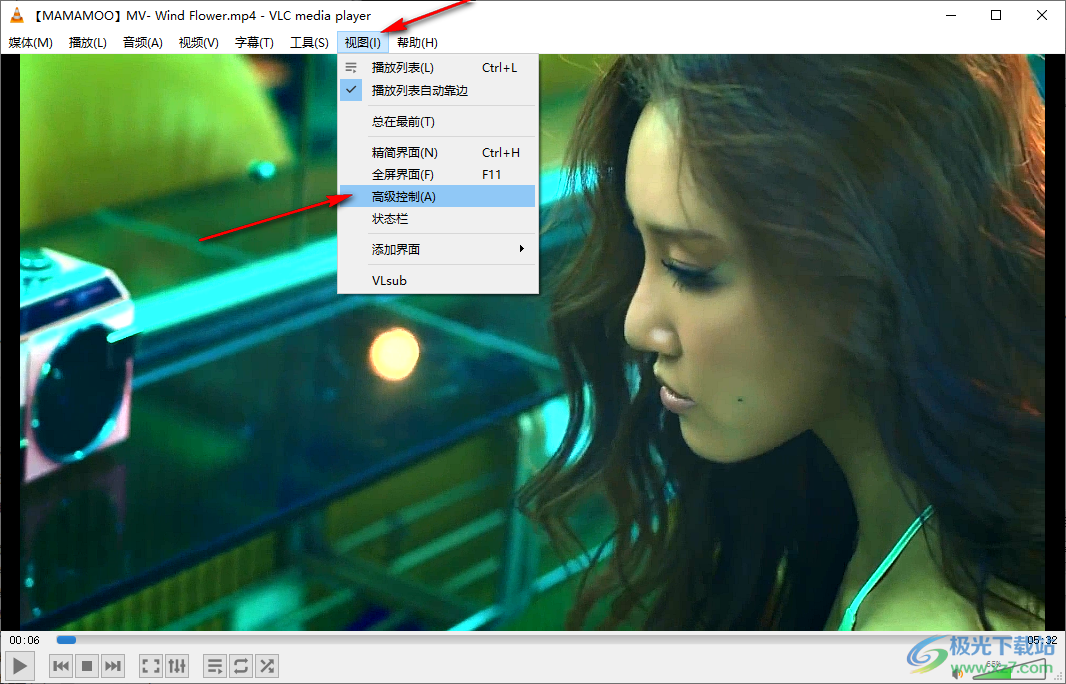Toggle loop repeat mode
This screenshot has height=684, width=1066.
[241, 666]
